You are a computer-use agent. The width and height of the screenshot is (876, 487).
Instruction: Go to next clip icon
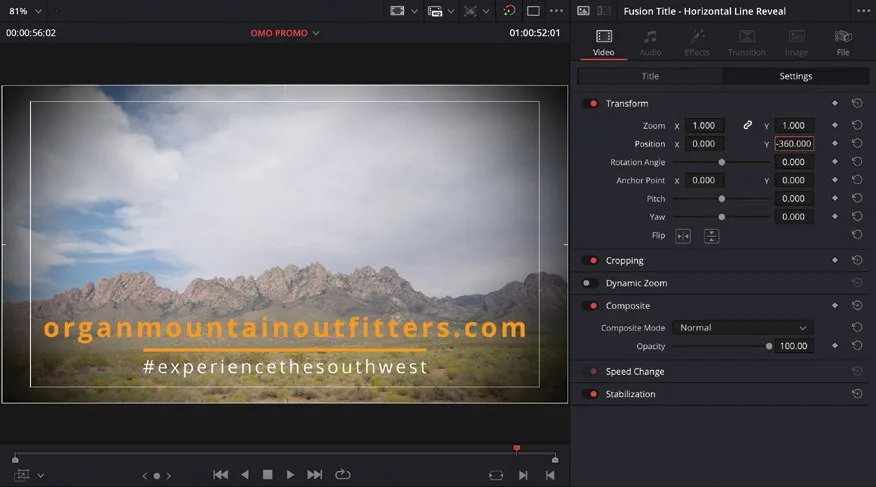(x=523, y=475)
